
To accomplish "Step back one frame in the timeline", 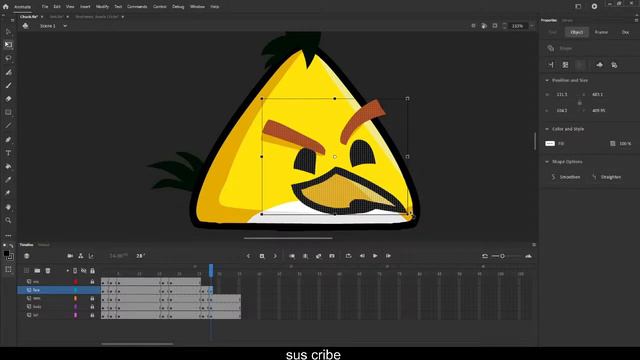I will click(362, 256).
